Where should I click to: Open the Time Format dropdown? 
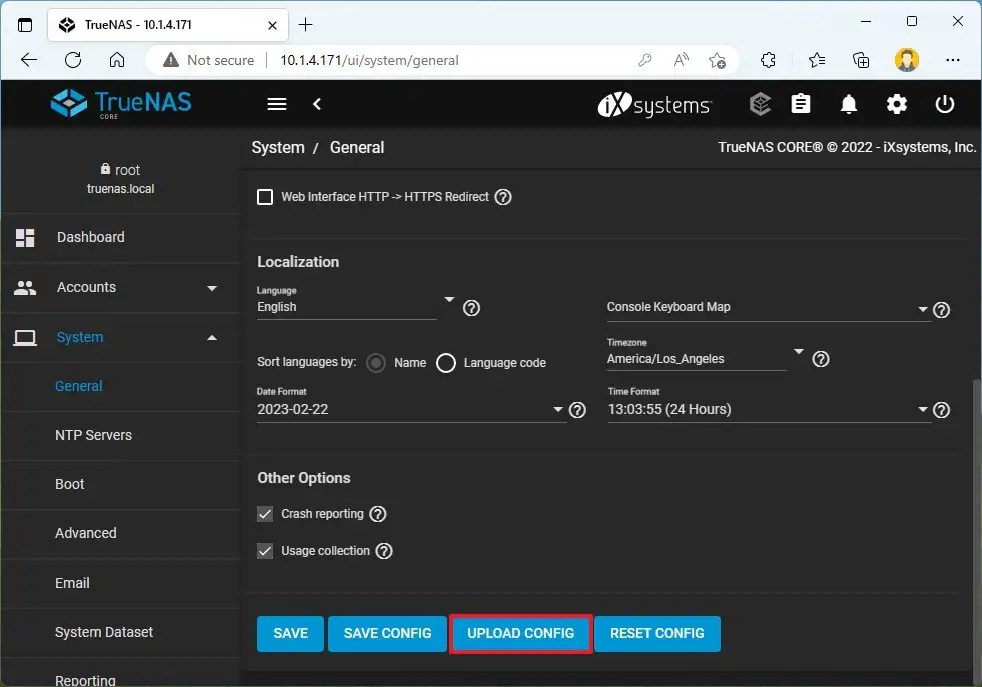point(922,409)
